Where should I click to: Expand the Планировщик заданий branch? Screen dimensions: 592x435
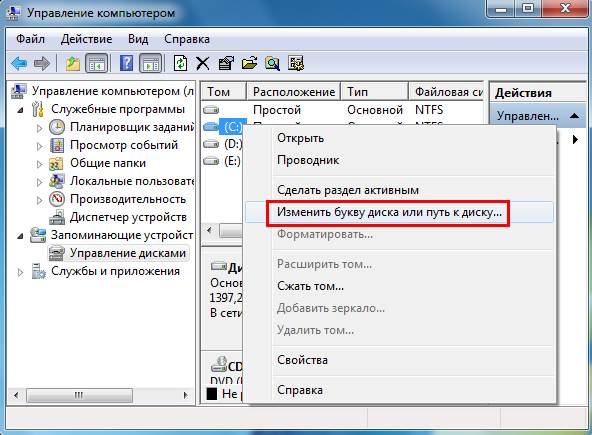coord(39,128)
